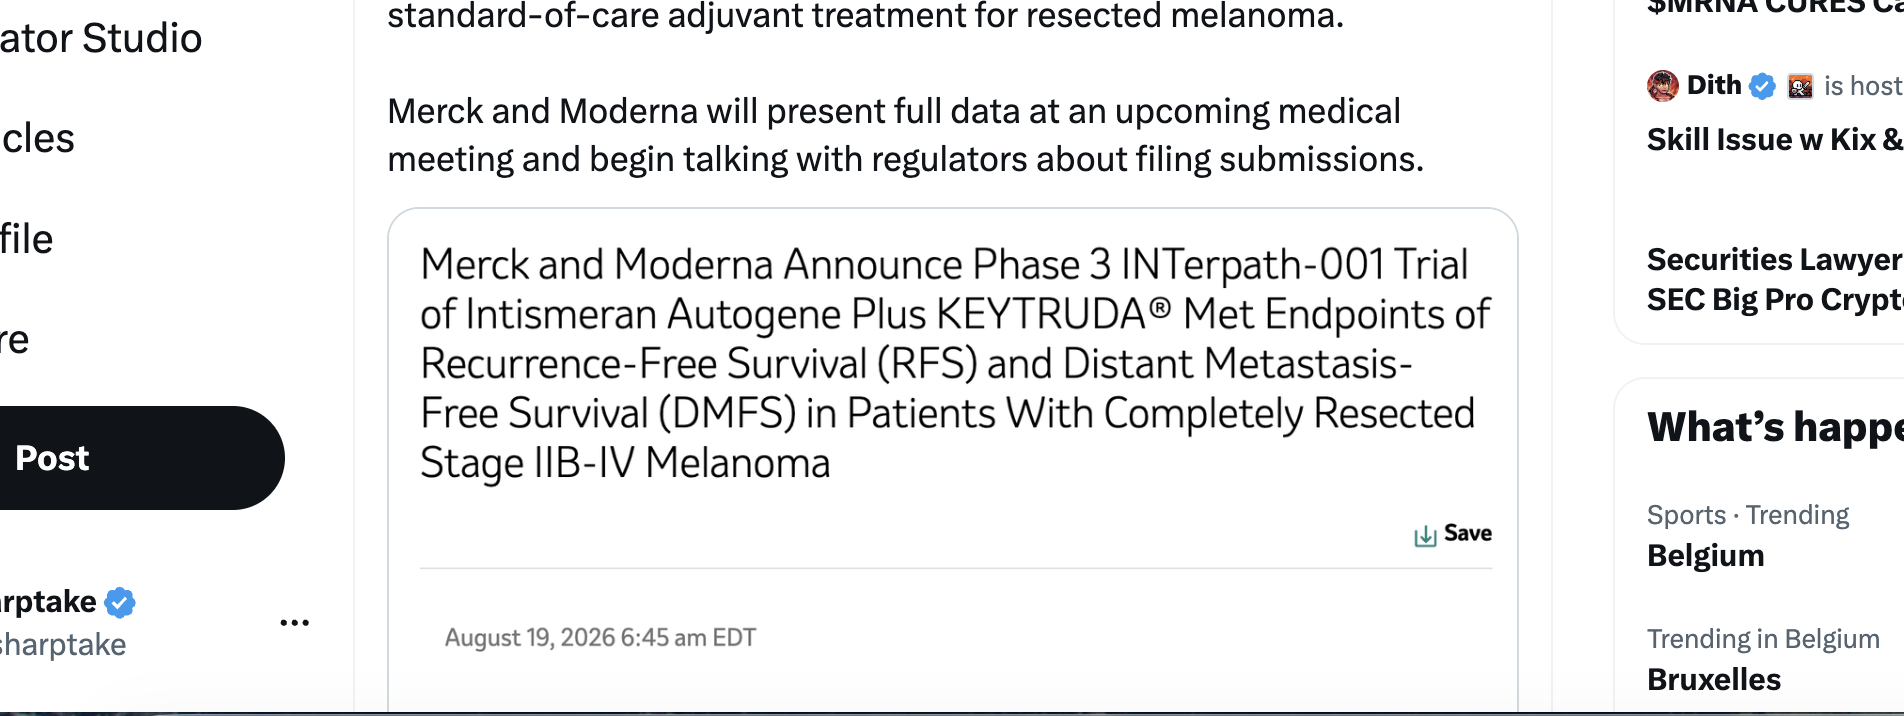Click the Save text in press card
Screen dimensions: 1904x716
click(1467, 533)
